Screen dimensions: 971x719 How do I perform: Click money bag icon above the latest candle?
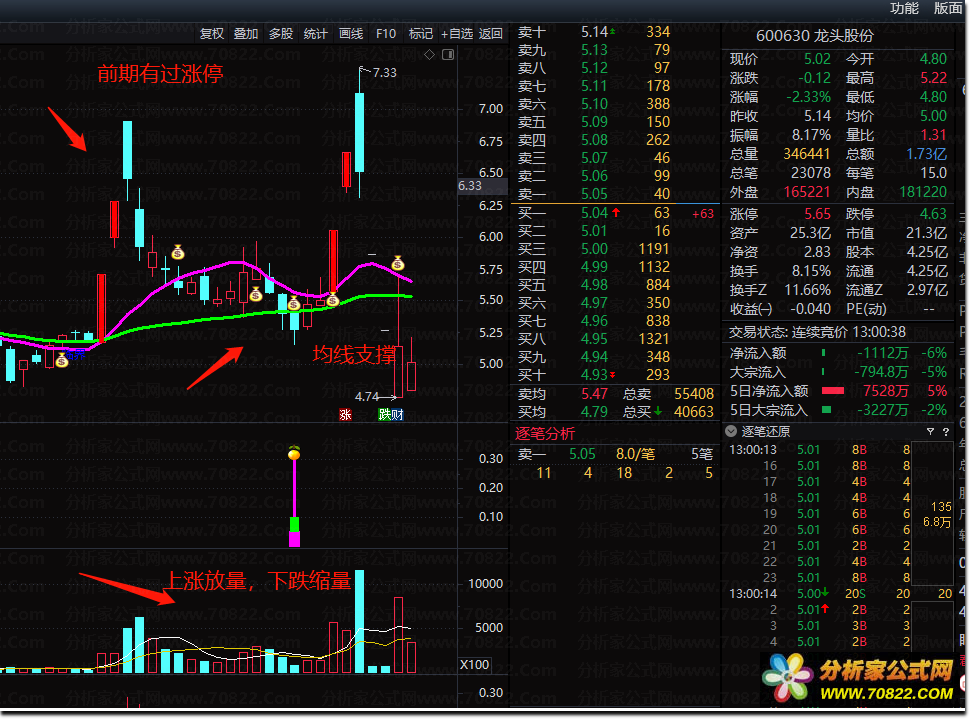398,263
